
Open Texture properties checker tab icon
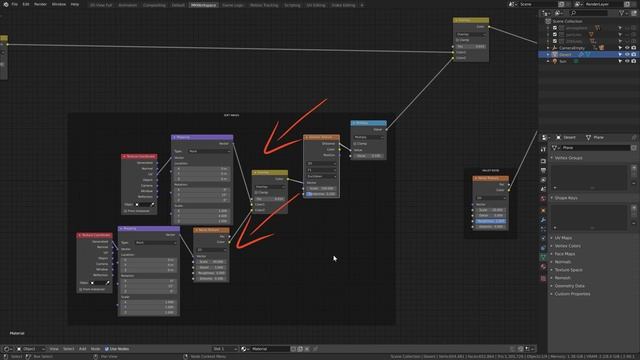(543, 278)
